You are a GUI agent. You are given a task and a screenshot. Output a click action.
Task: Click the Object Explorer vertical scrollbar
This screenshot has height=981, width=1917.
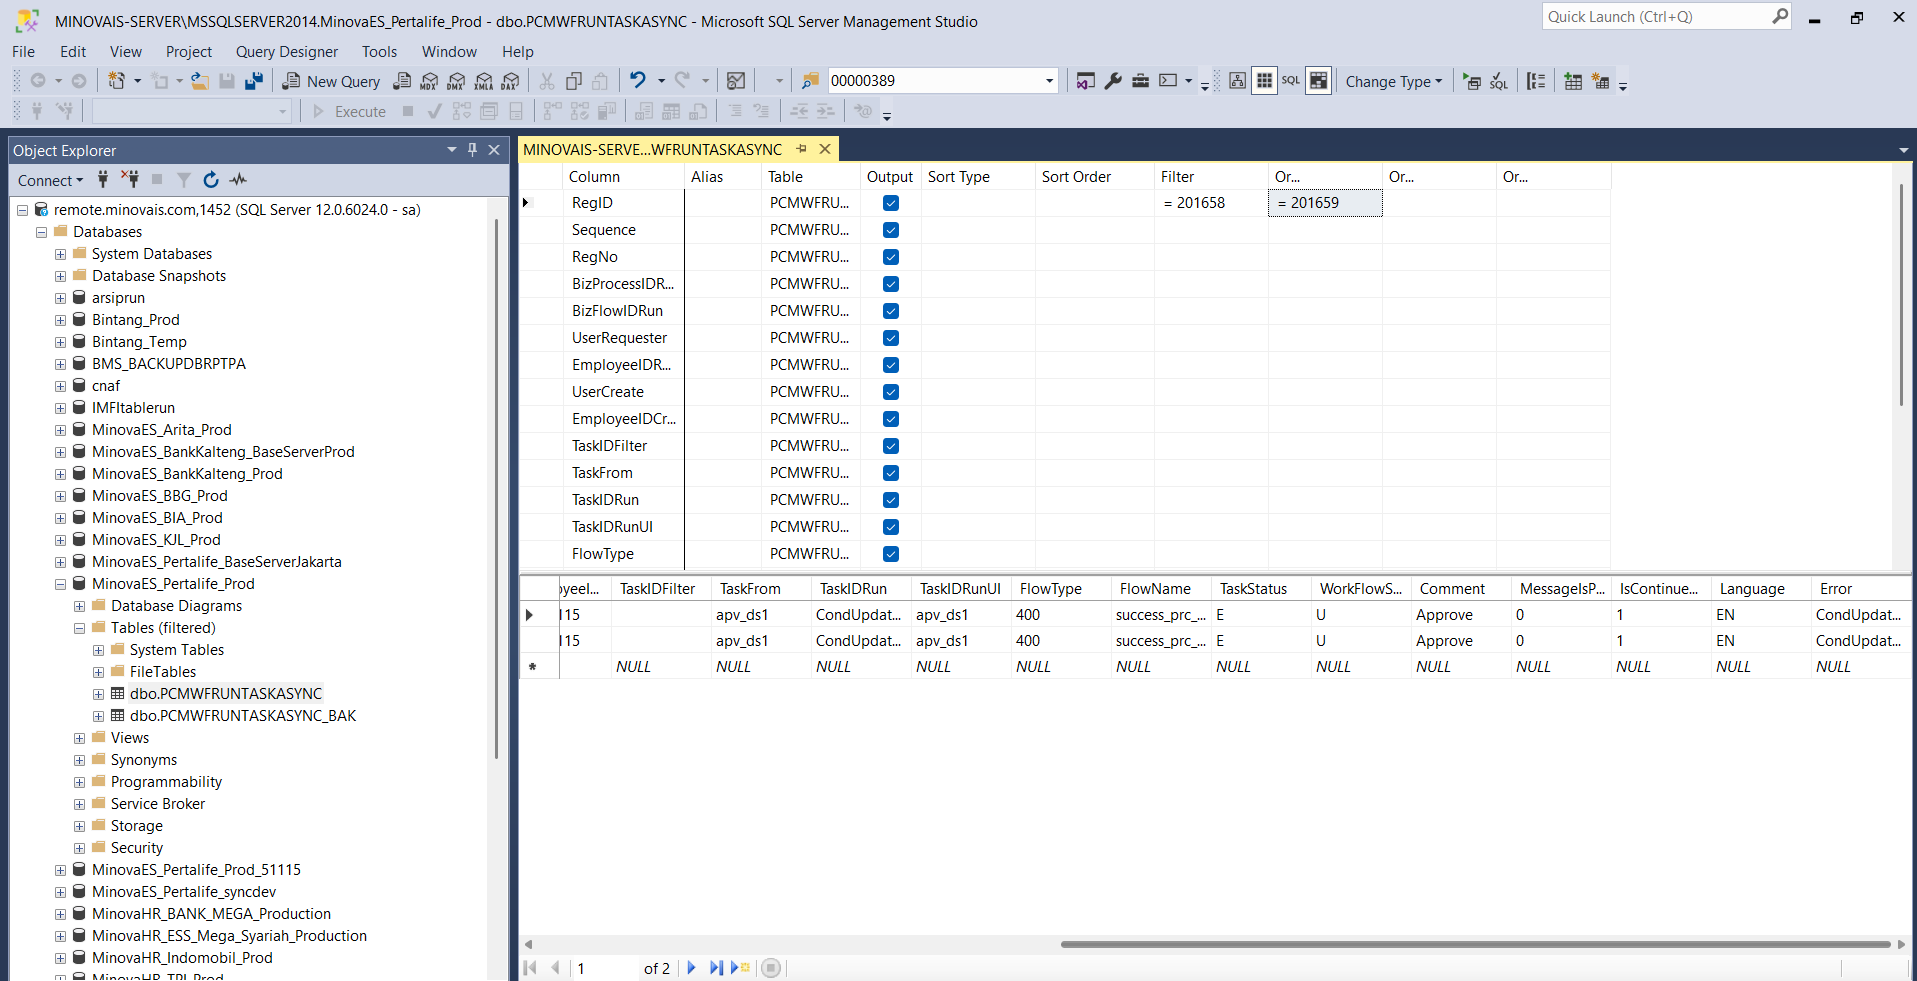[496, 490]
